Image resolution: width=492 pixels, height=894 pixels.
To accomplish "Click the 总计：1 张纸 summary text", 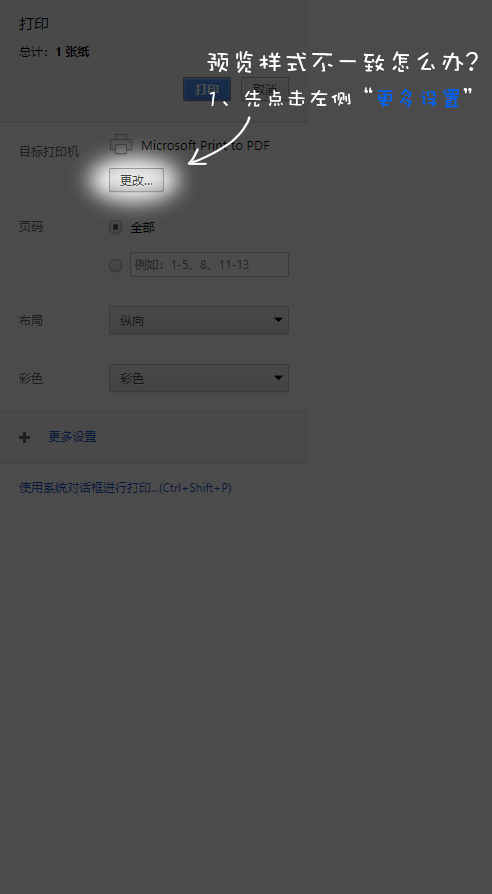I will coord(54,52).
